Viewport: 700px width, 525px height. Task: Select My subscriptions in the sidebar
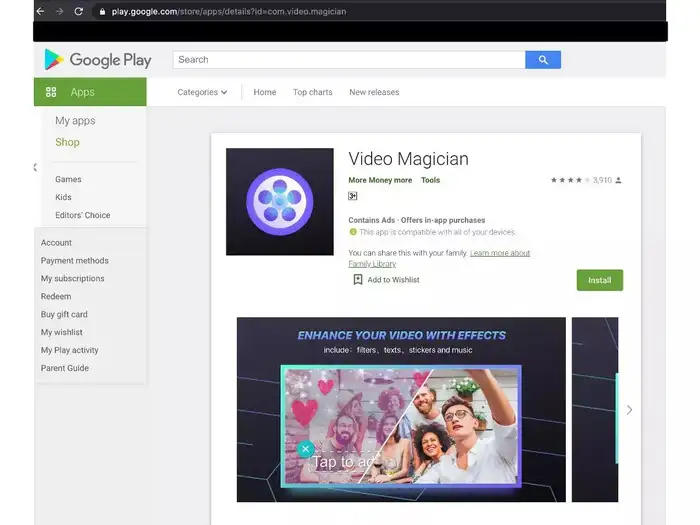pos(73,279)
